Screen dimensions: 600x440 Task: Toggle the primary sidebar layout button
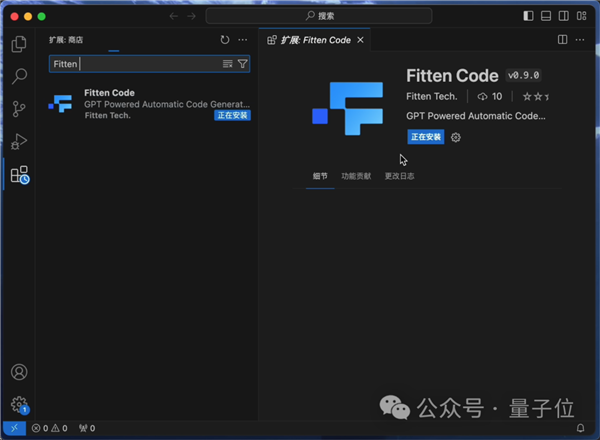pos(528,16)
